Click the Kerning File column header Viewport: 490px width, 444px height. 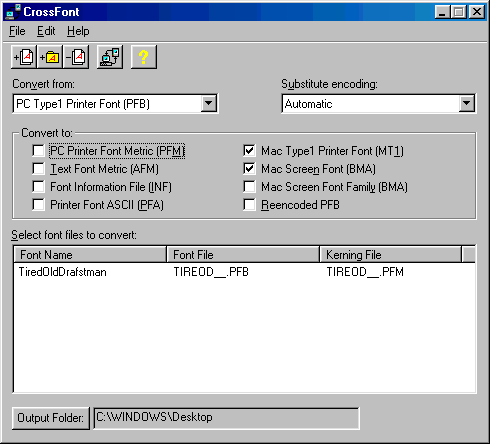click(391, 255)
